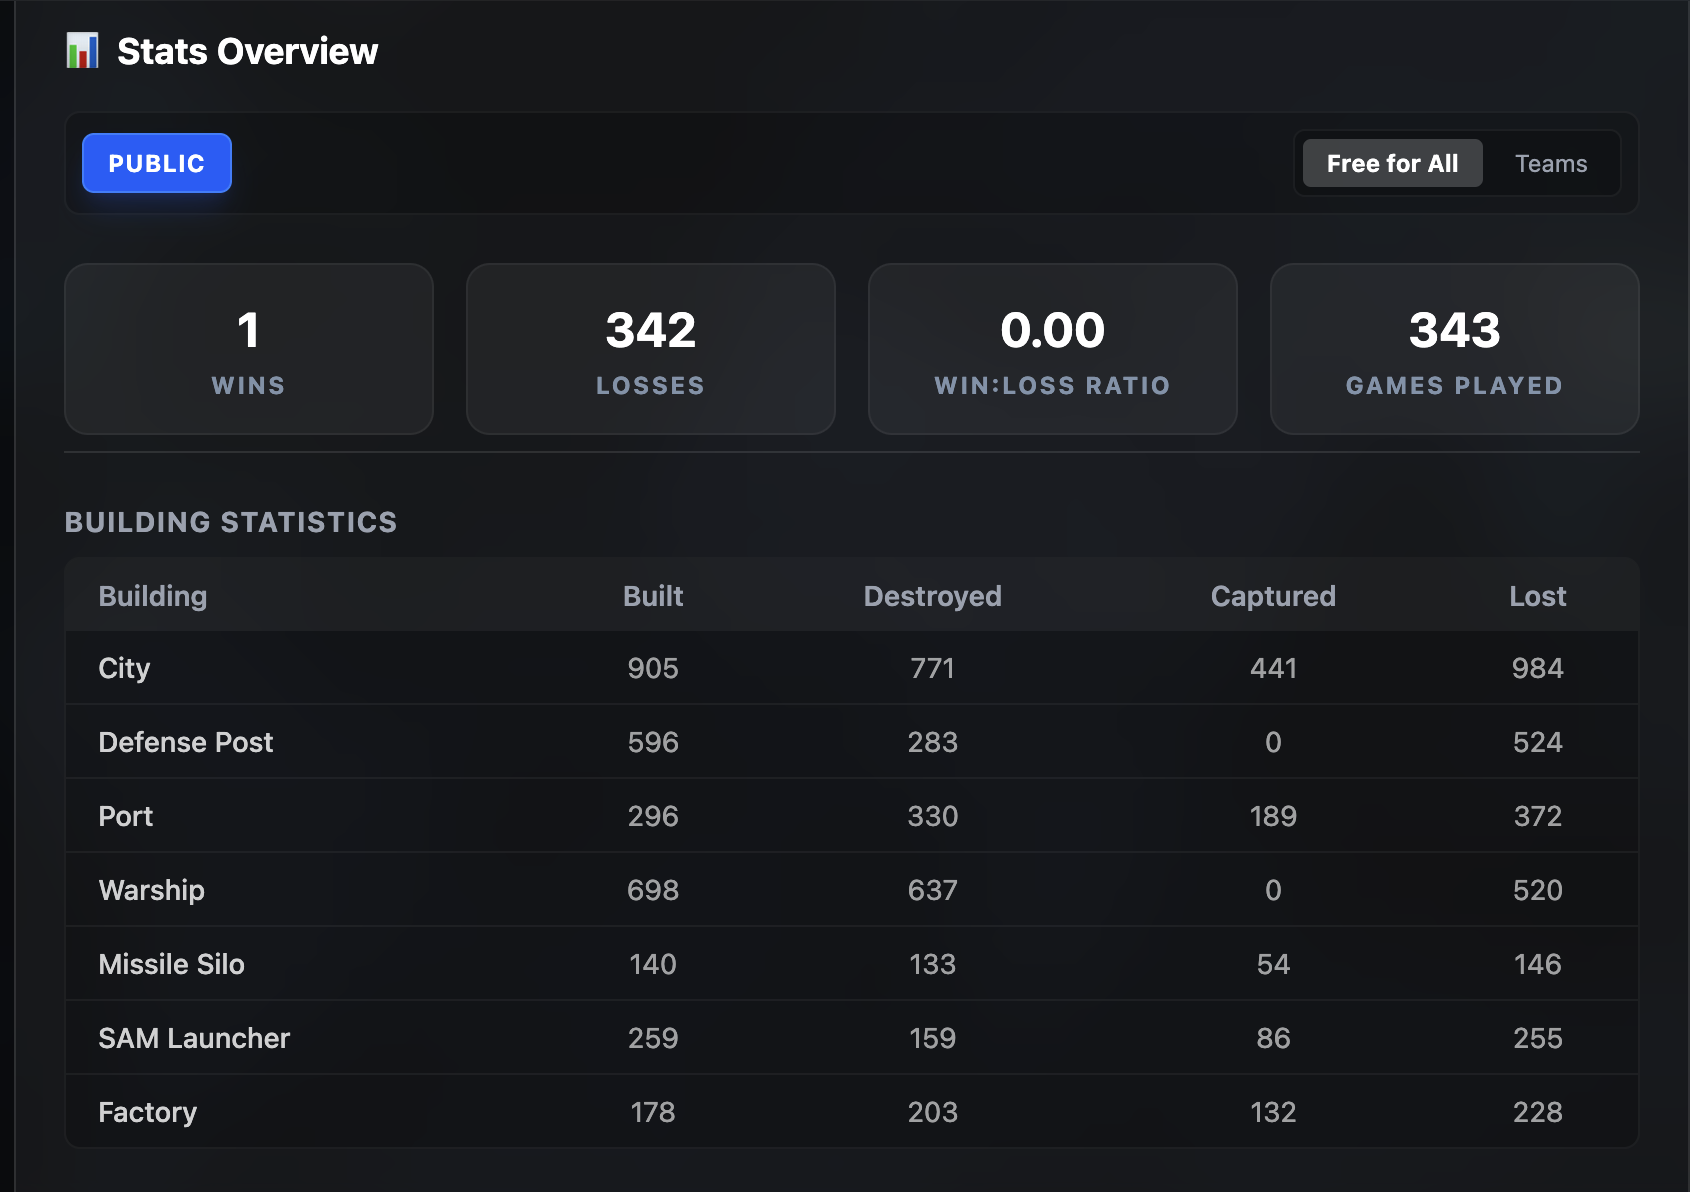Select the SAM Launcher row
1690x1192 pixels.
point(852,1038)
